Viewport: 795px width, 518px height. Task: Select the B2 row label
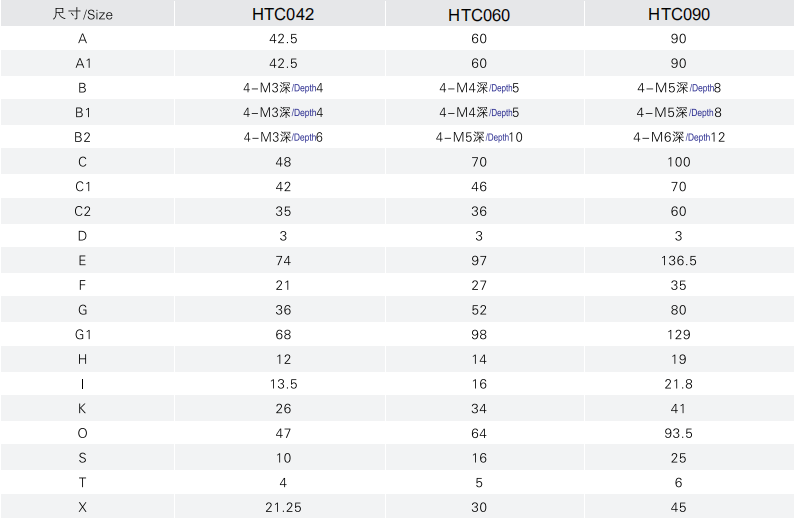point(82,137)
